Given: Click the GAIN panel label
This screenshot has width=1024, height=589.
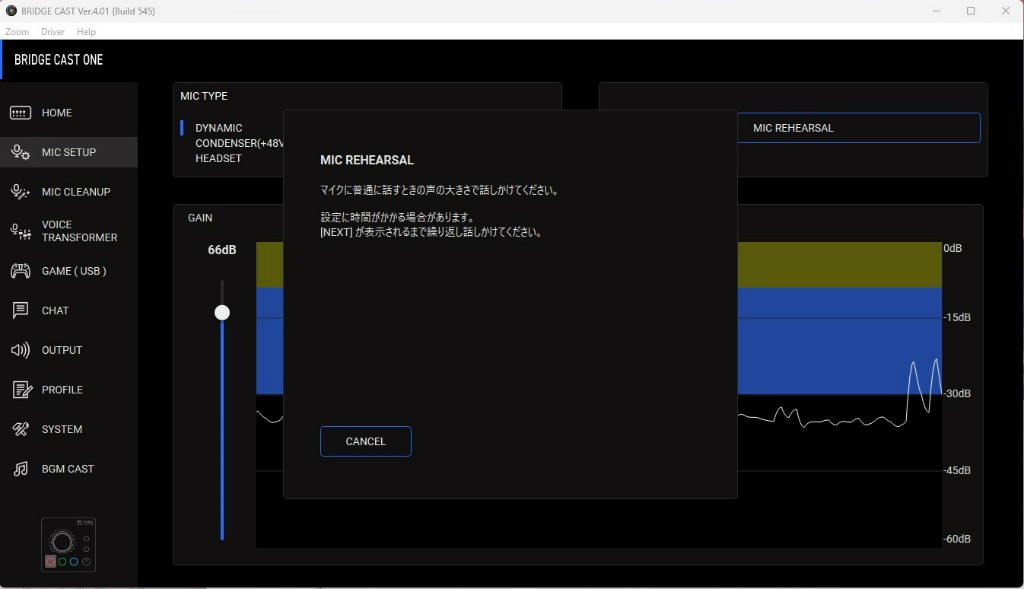Looking at the screenshot, I should pos(200,217).
